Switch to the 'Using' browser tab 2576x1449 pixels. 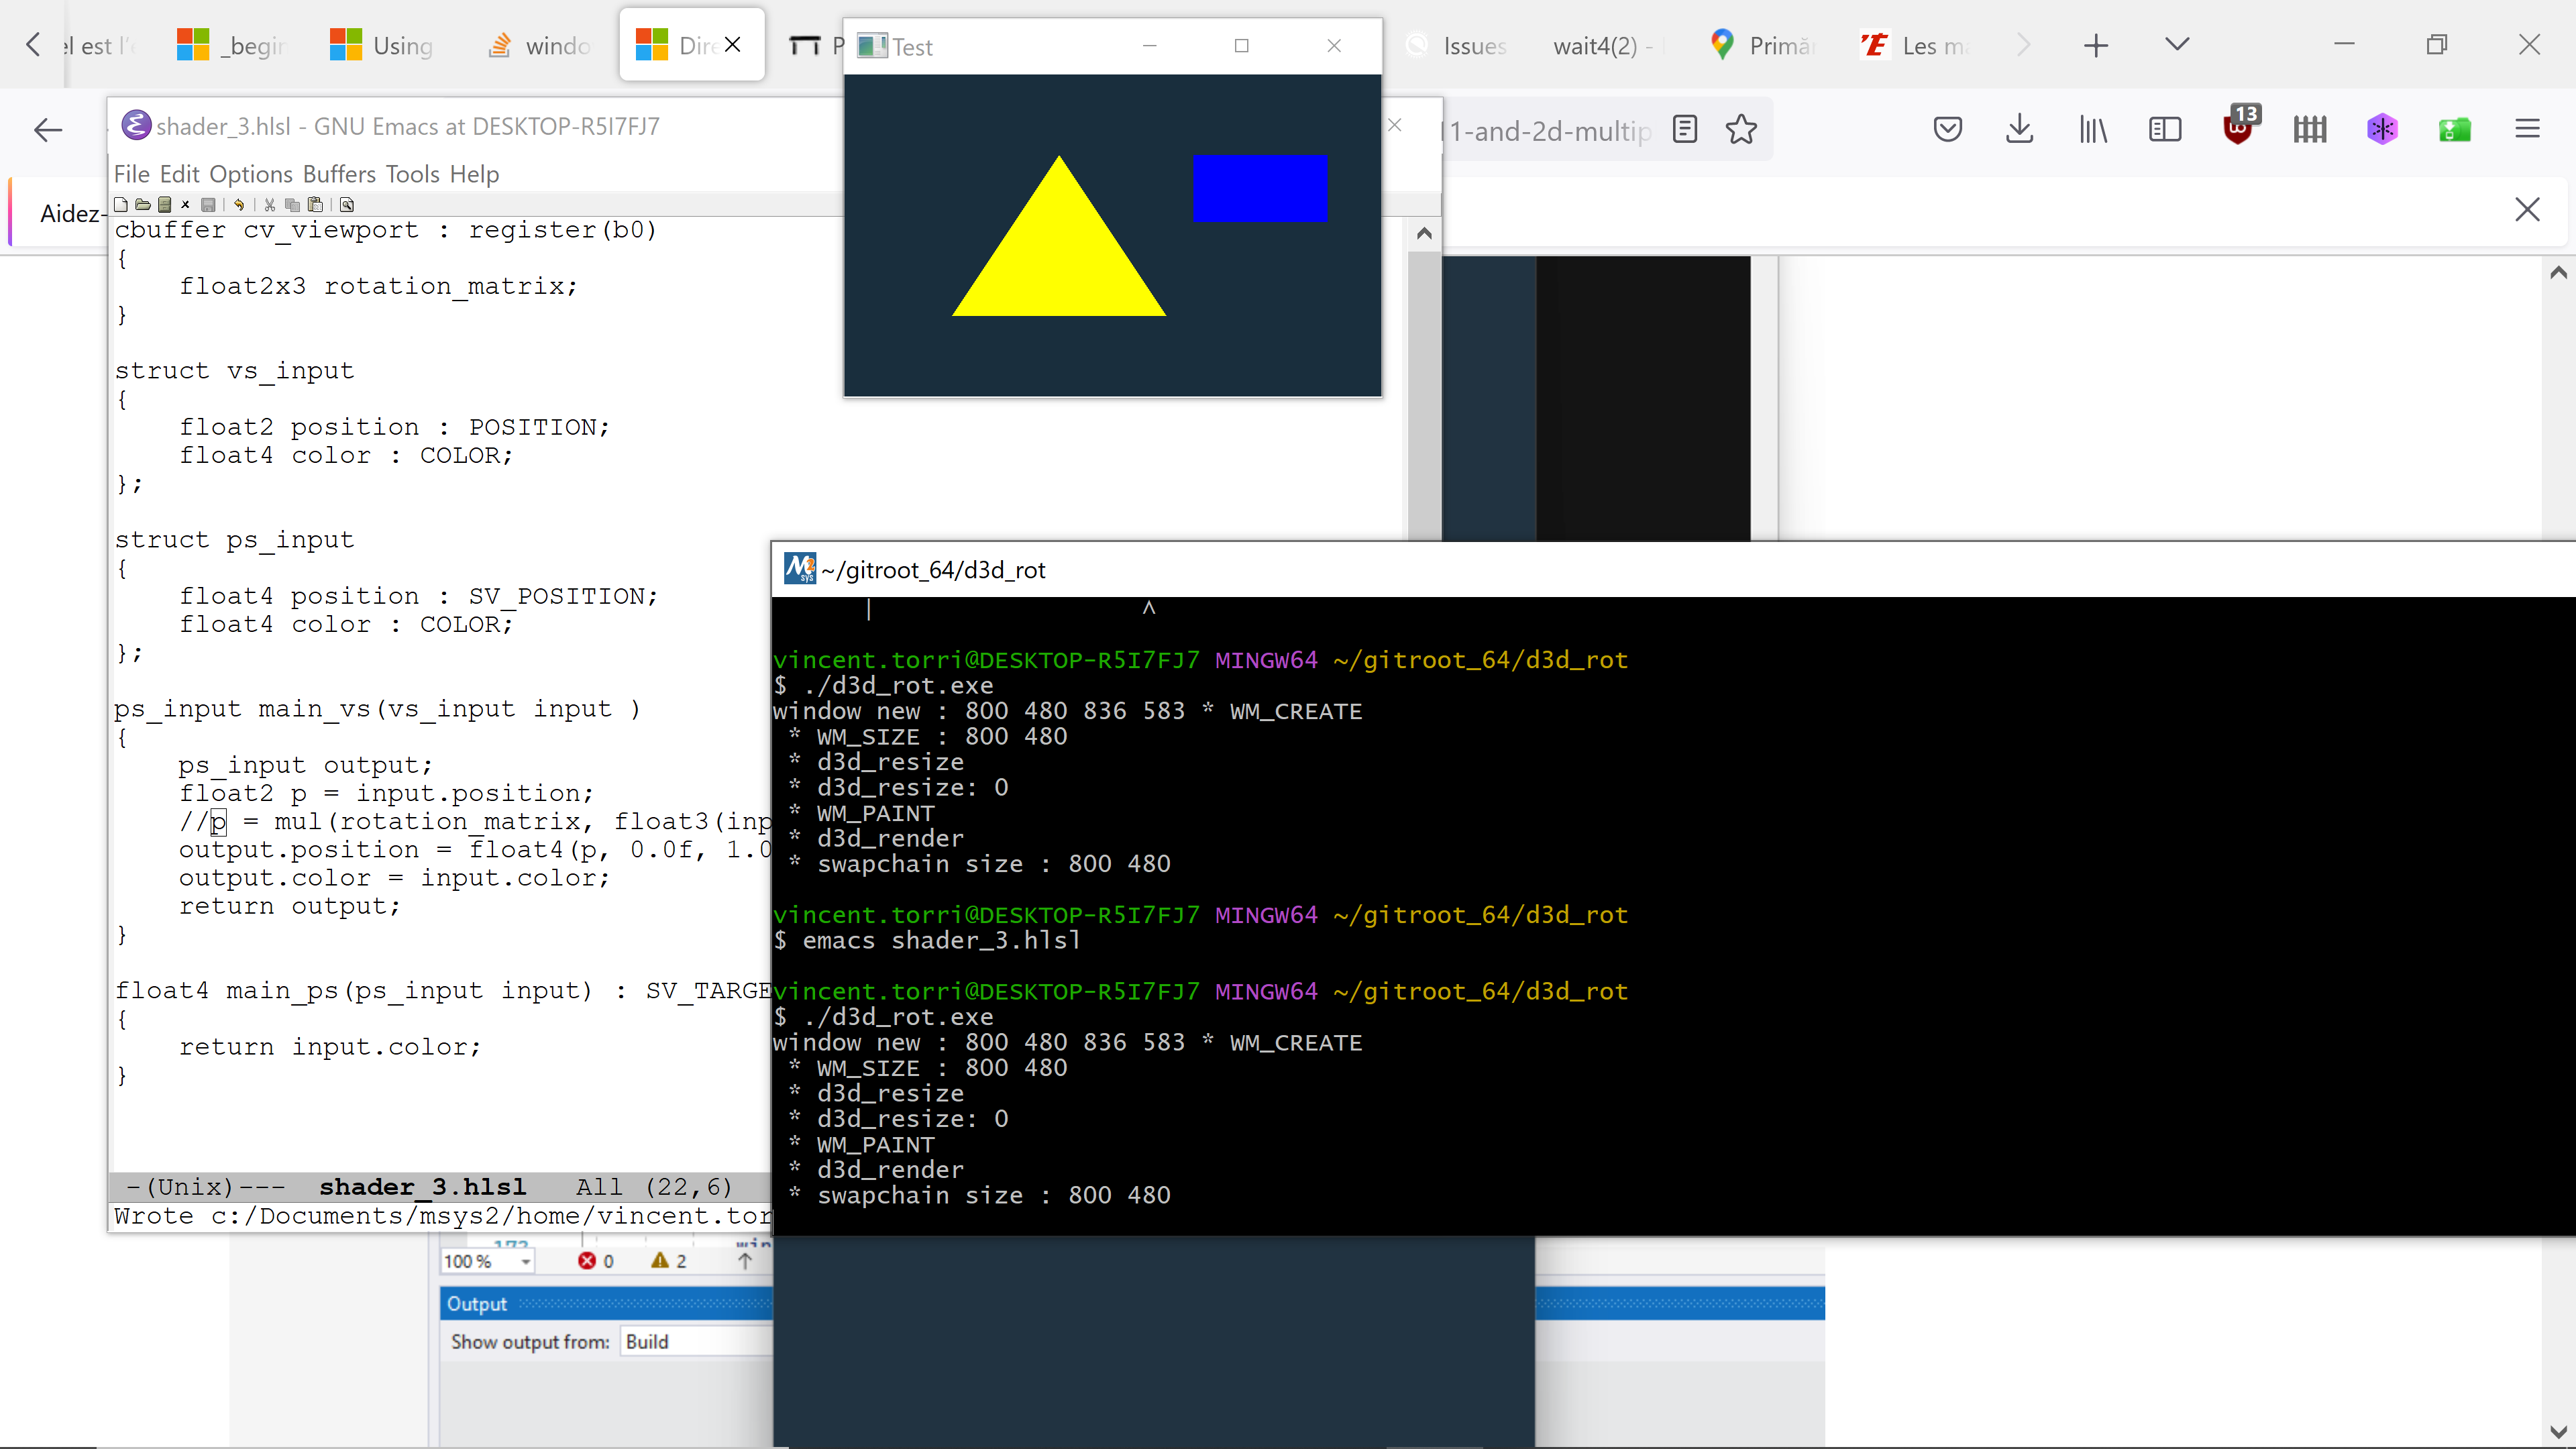tap(390, 45)
